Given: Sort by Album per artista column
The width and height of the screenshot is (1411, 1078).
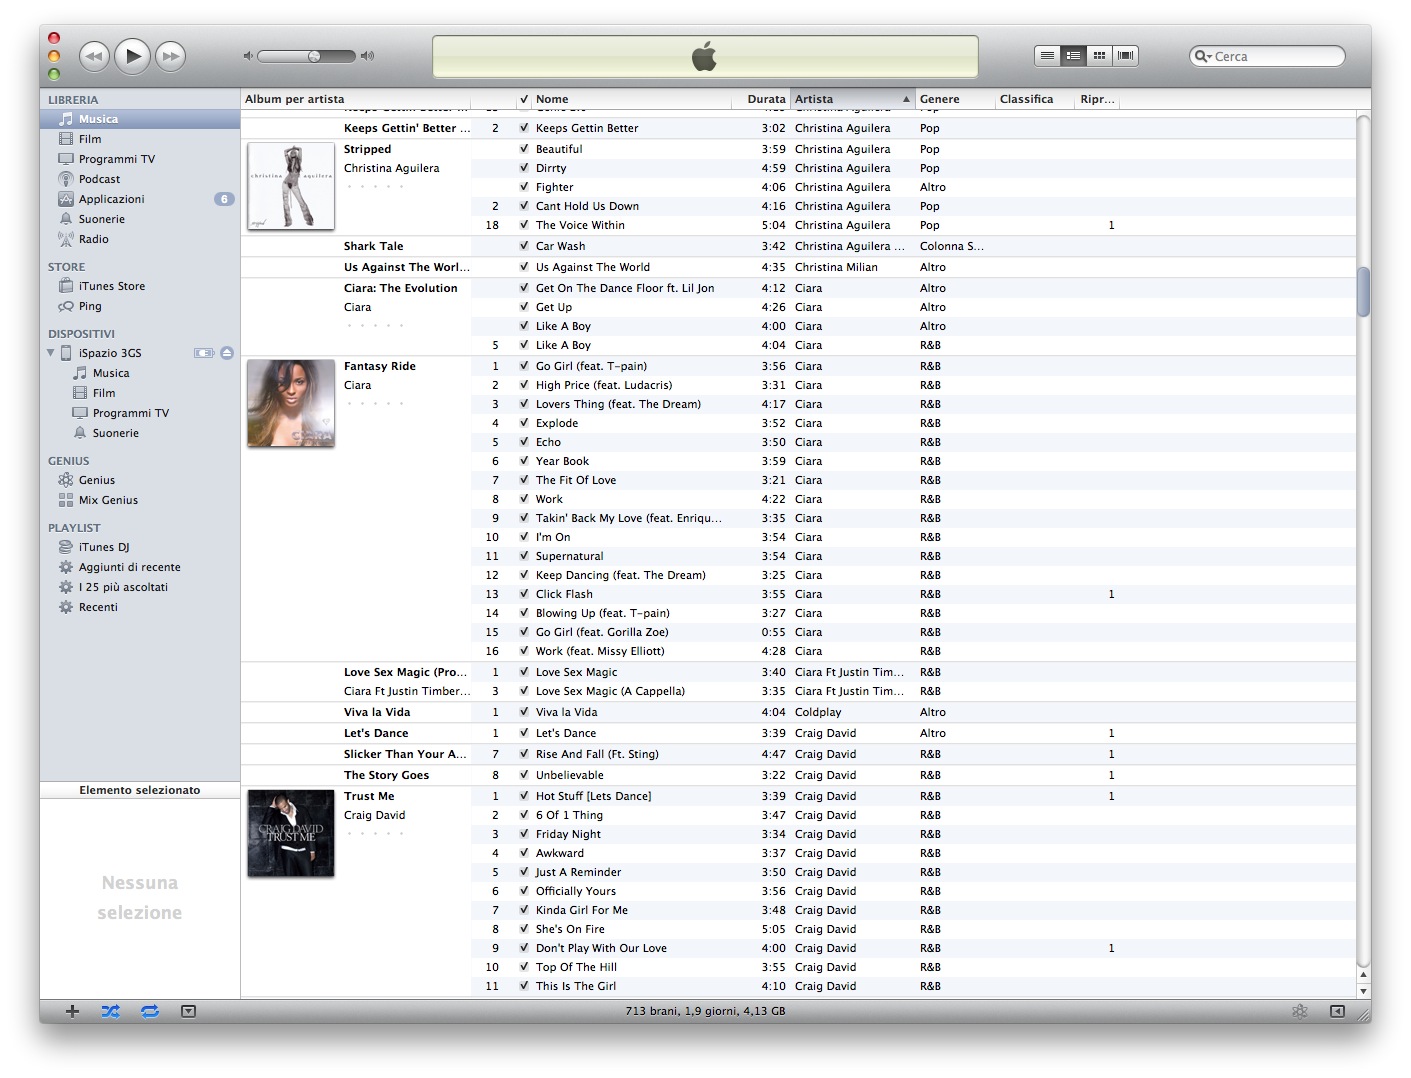Looking at the screenshot, I should [x=356, y=99].
